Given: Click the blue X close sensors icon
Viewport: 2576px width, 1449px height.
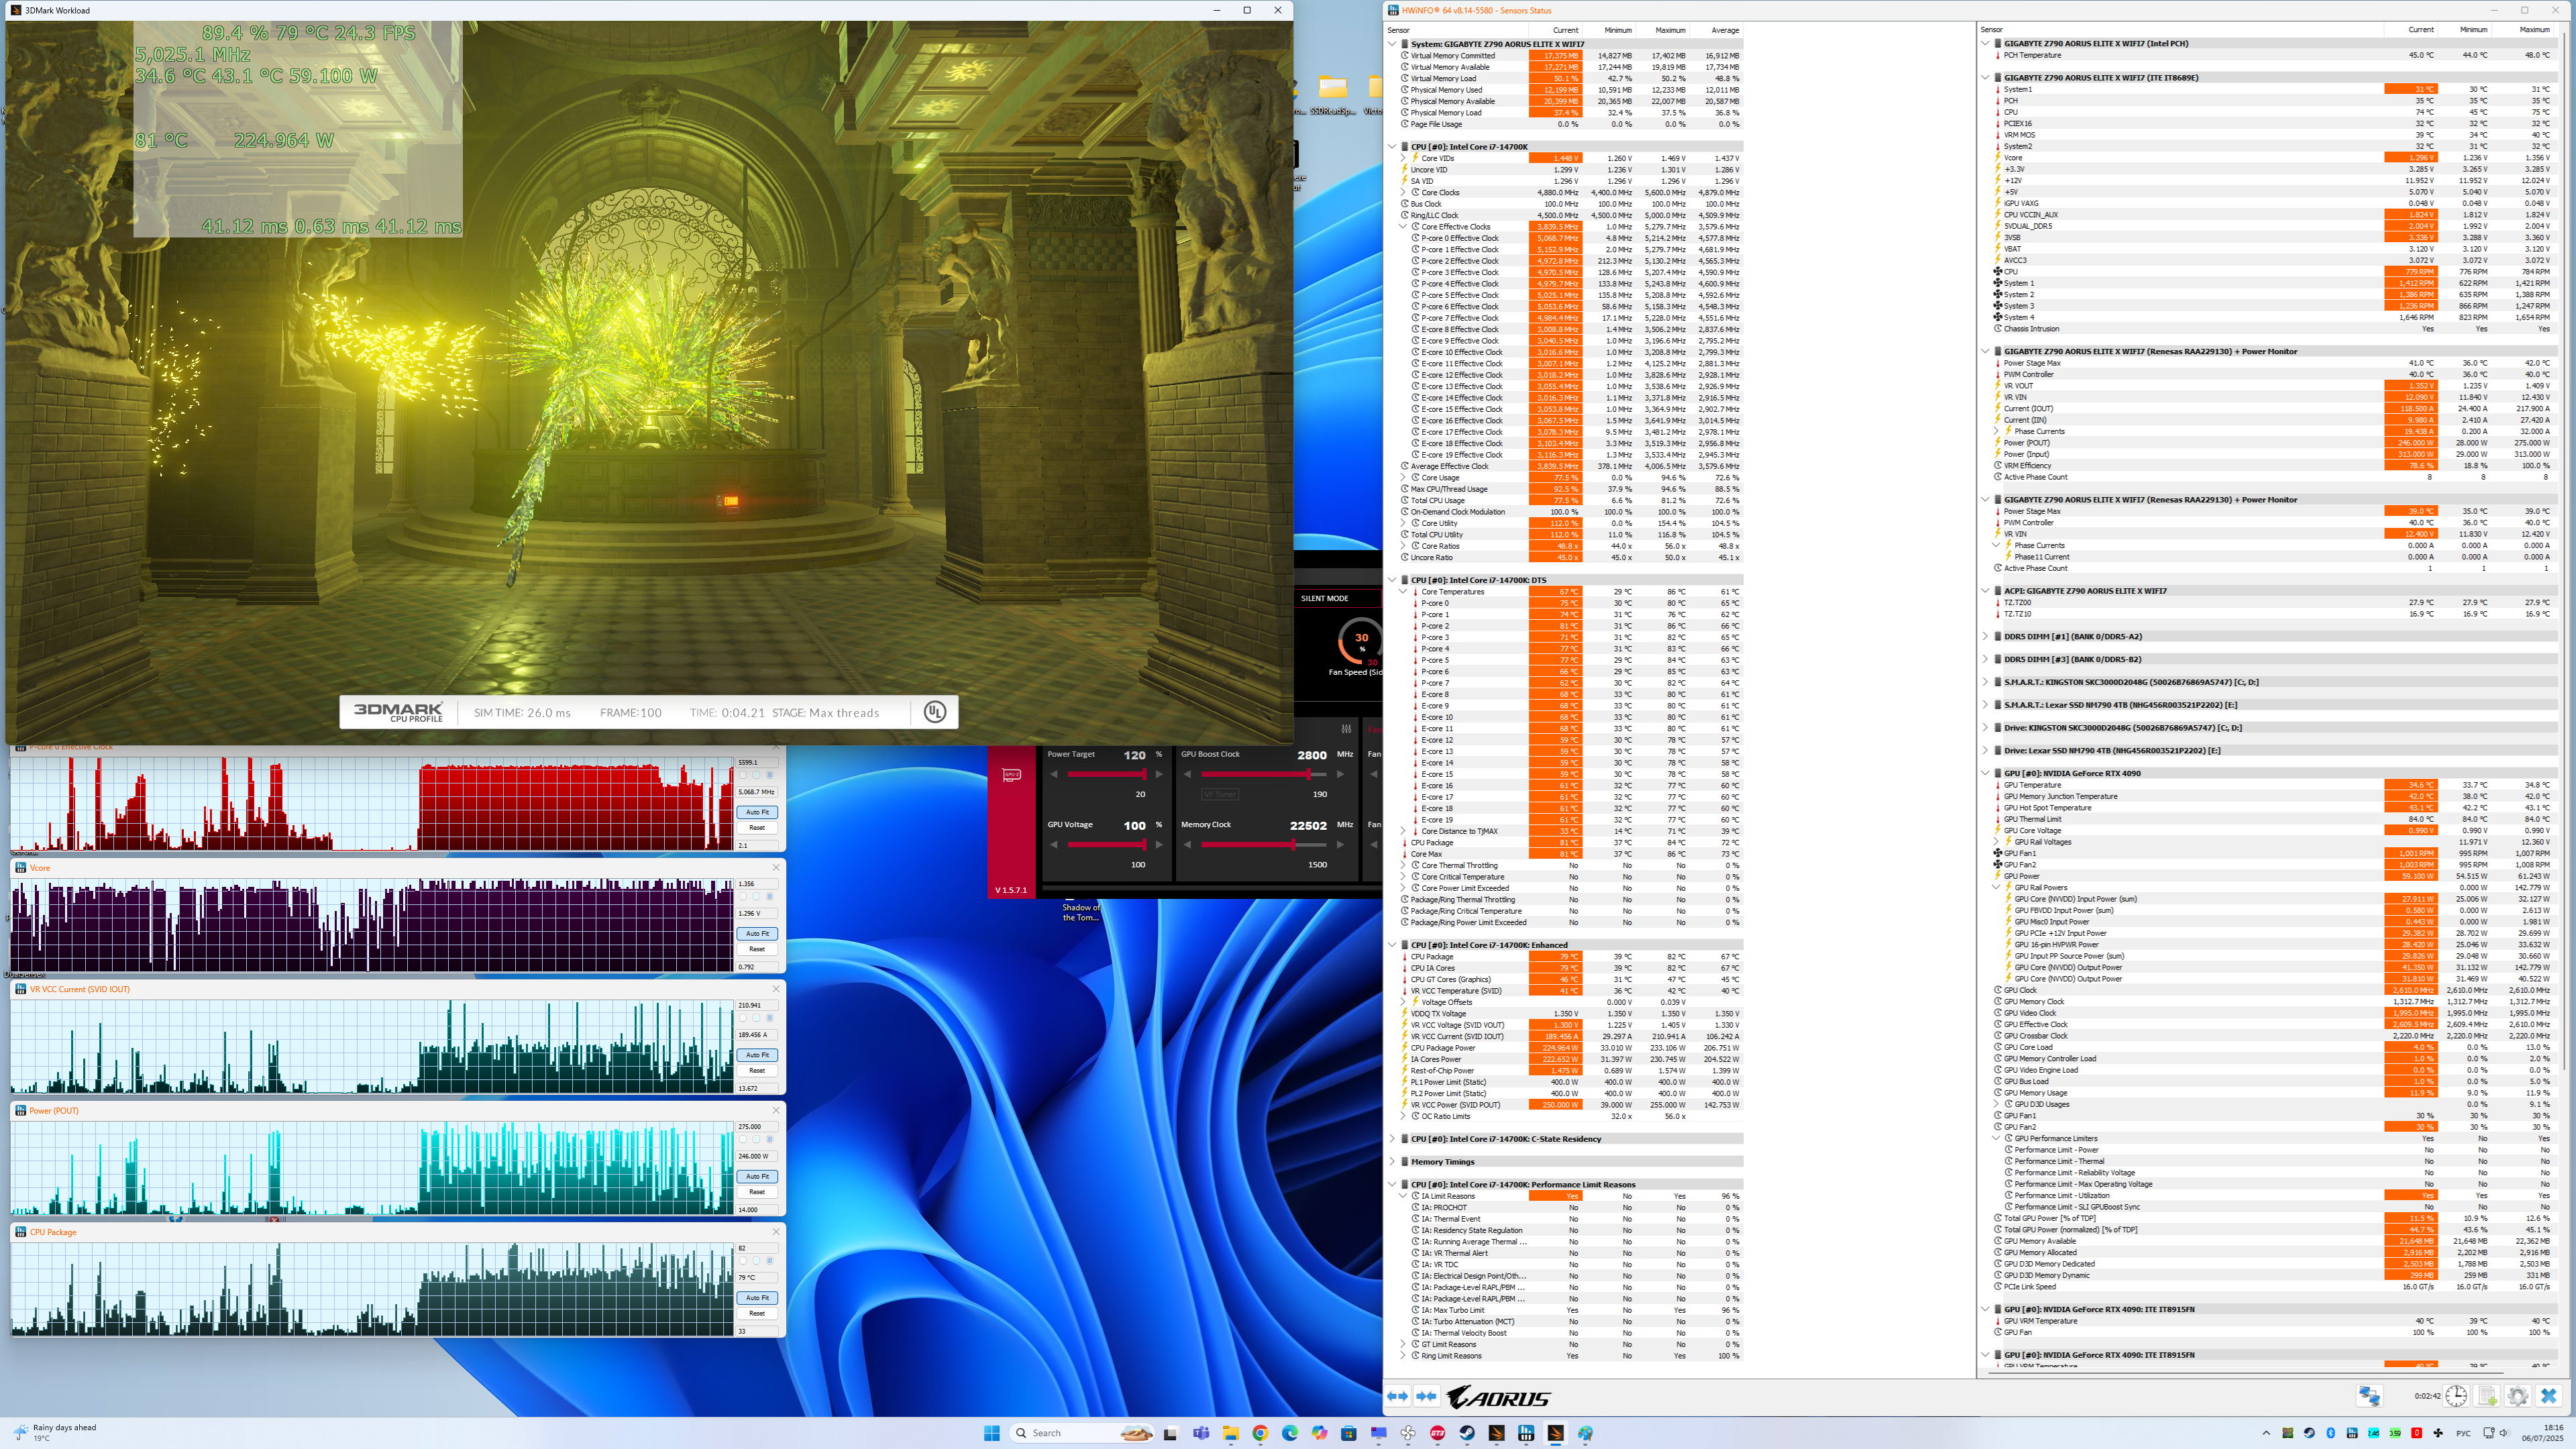Looking at the screenshot, I should click(2549, 1396).
